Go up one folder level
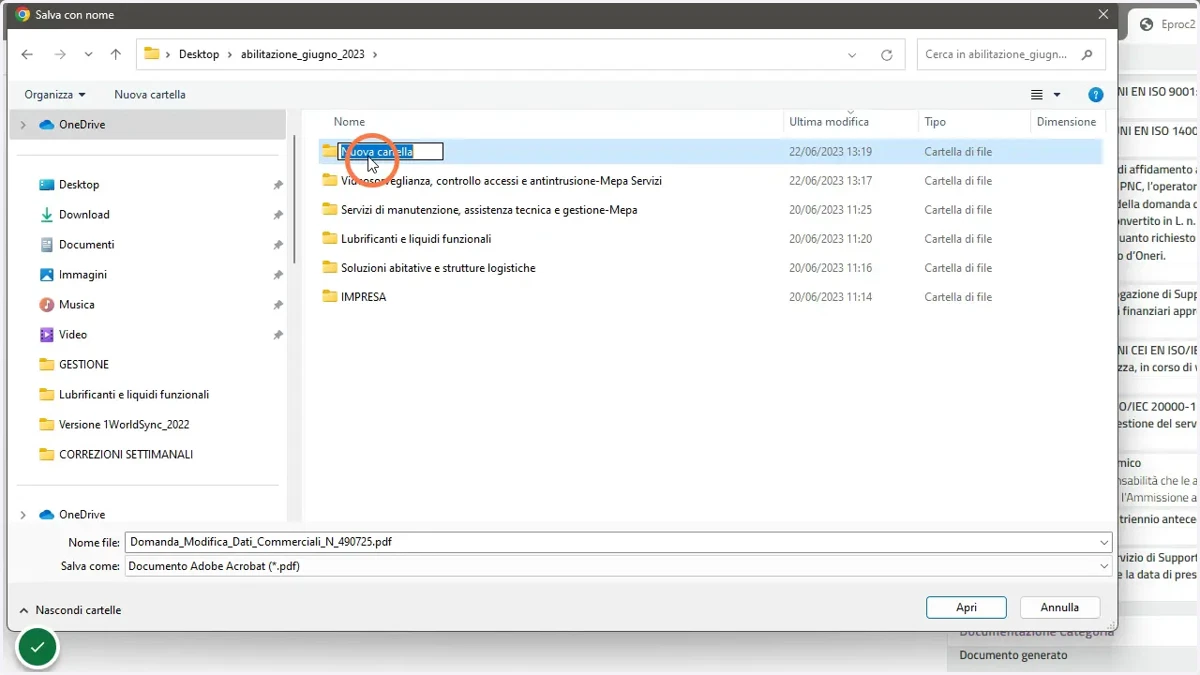 click(115, 55)
